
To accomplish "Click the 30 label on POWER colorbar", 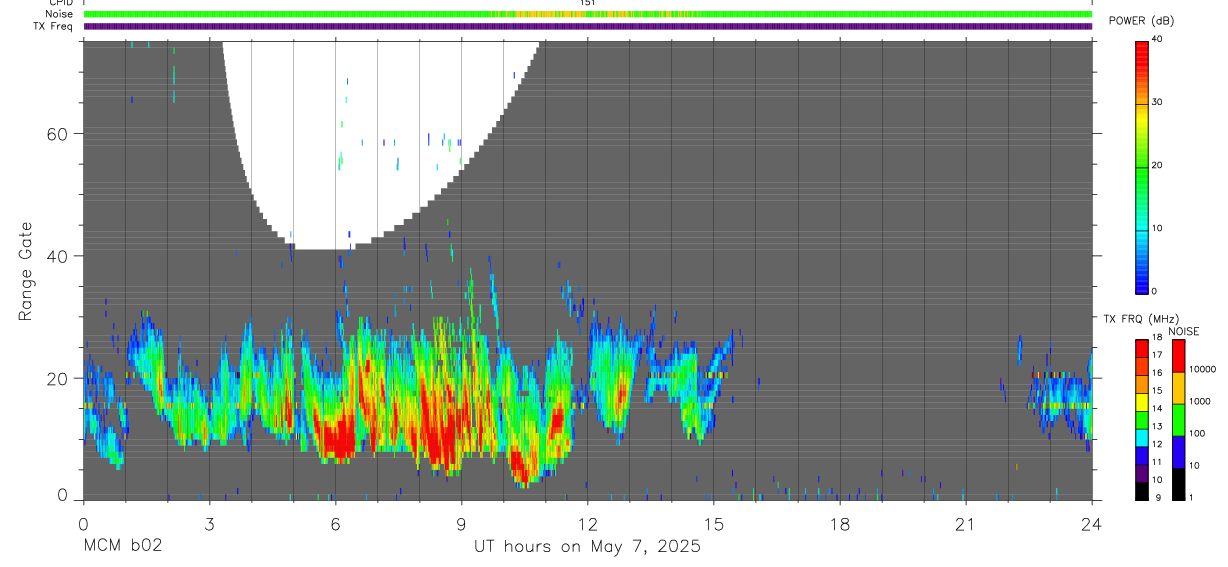I will 1158,102.
